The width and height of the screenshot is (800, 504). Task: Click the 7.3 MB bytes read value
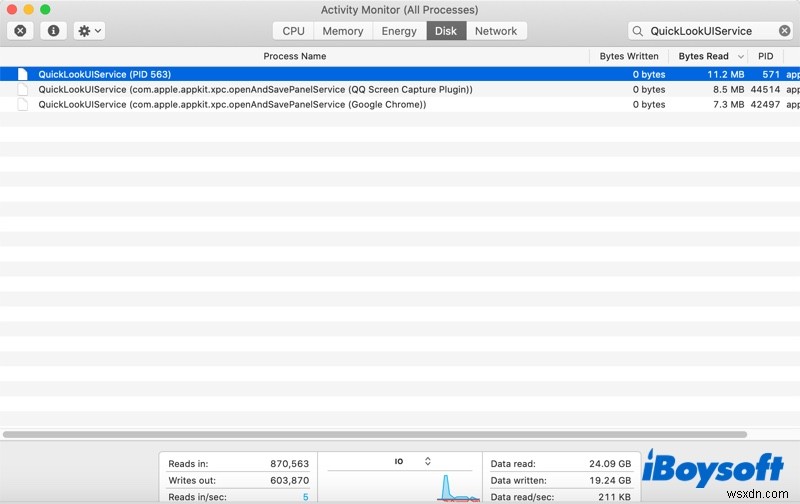[x=729, y=104]
